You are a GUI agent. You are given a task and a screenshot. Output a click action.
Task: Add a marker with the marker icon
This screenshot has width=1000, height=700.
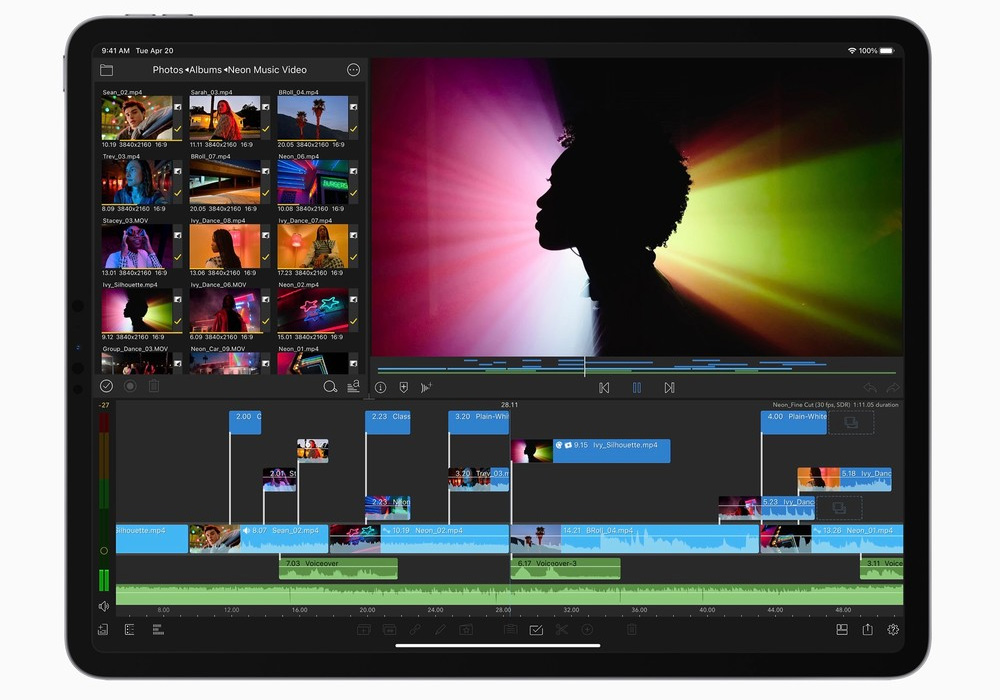point(404,388)
